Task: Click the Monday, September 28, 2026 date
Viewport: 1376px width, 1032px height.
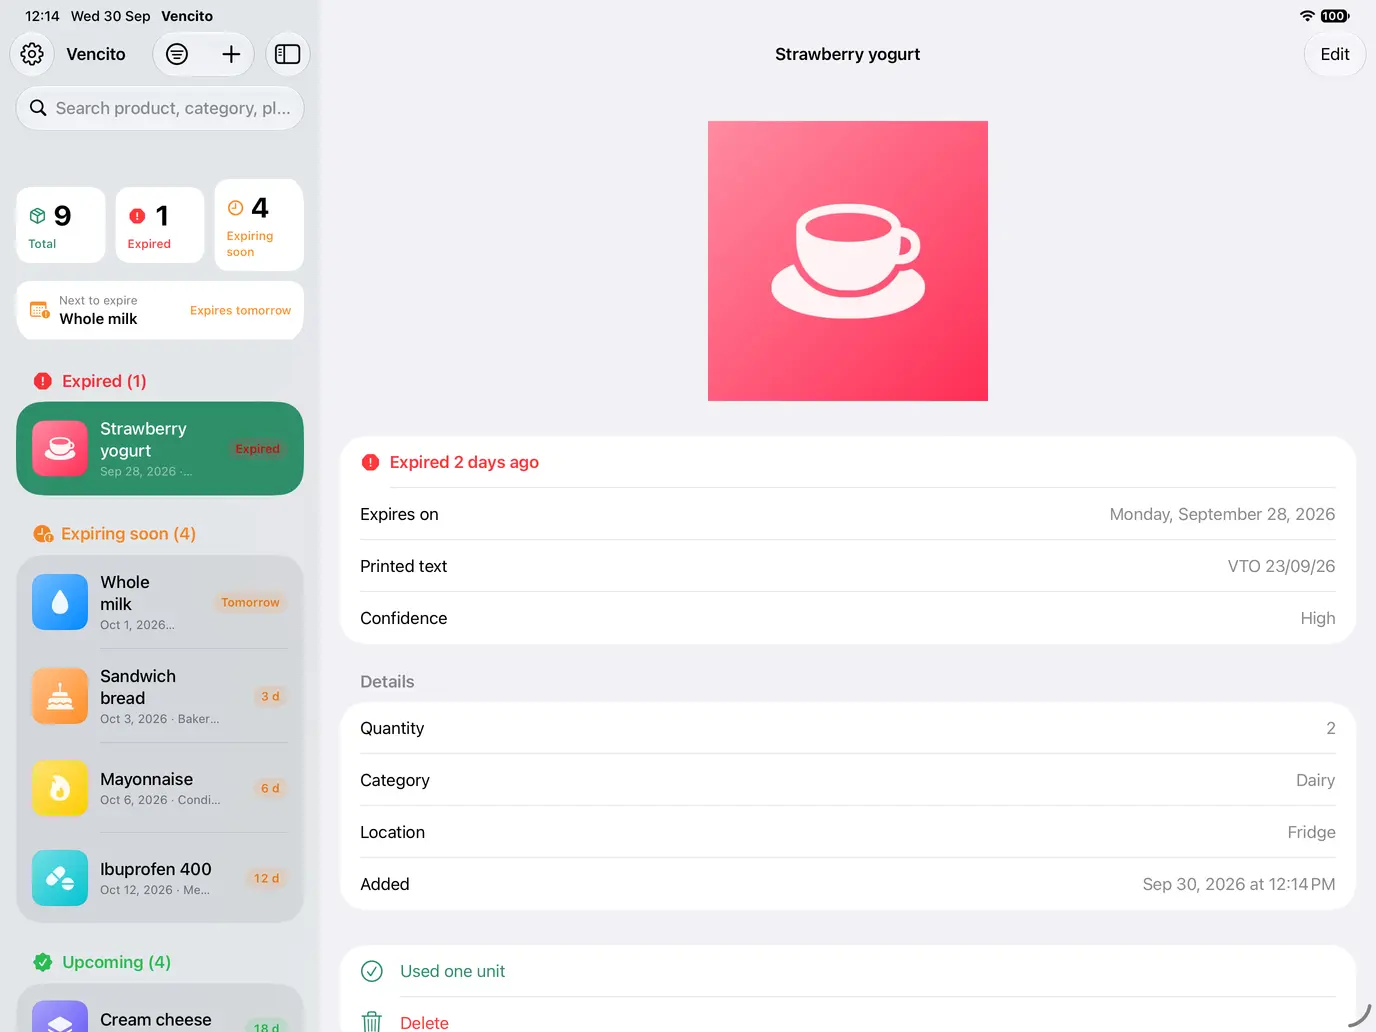Action: click(1222, 514)
